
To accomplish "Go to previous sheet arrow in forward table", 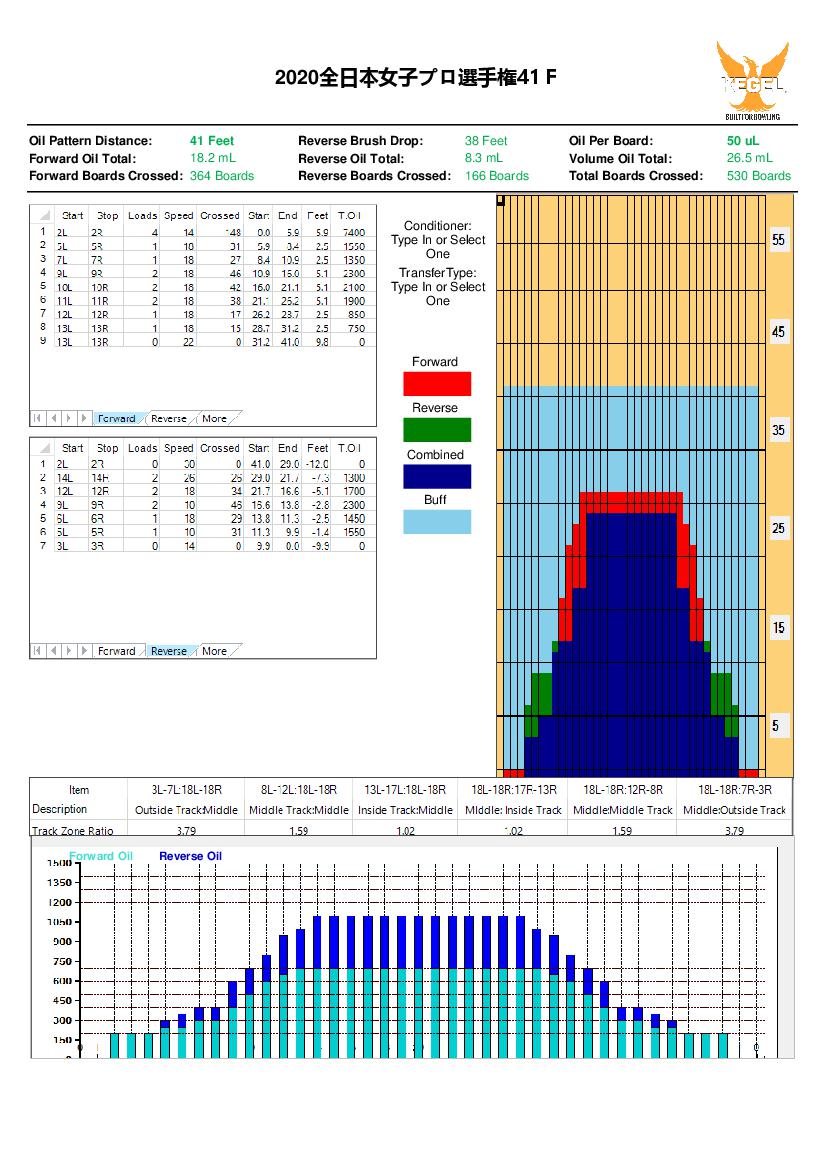I will (x=53, y=418).
